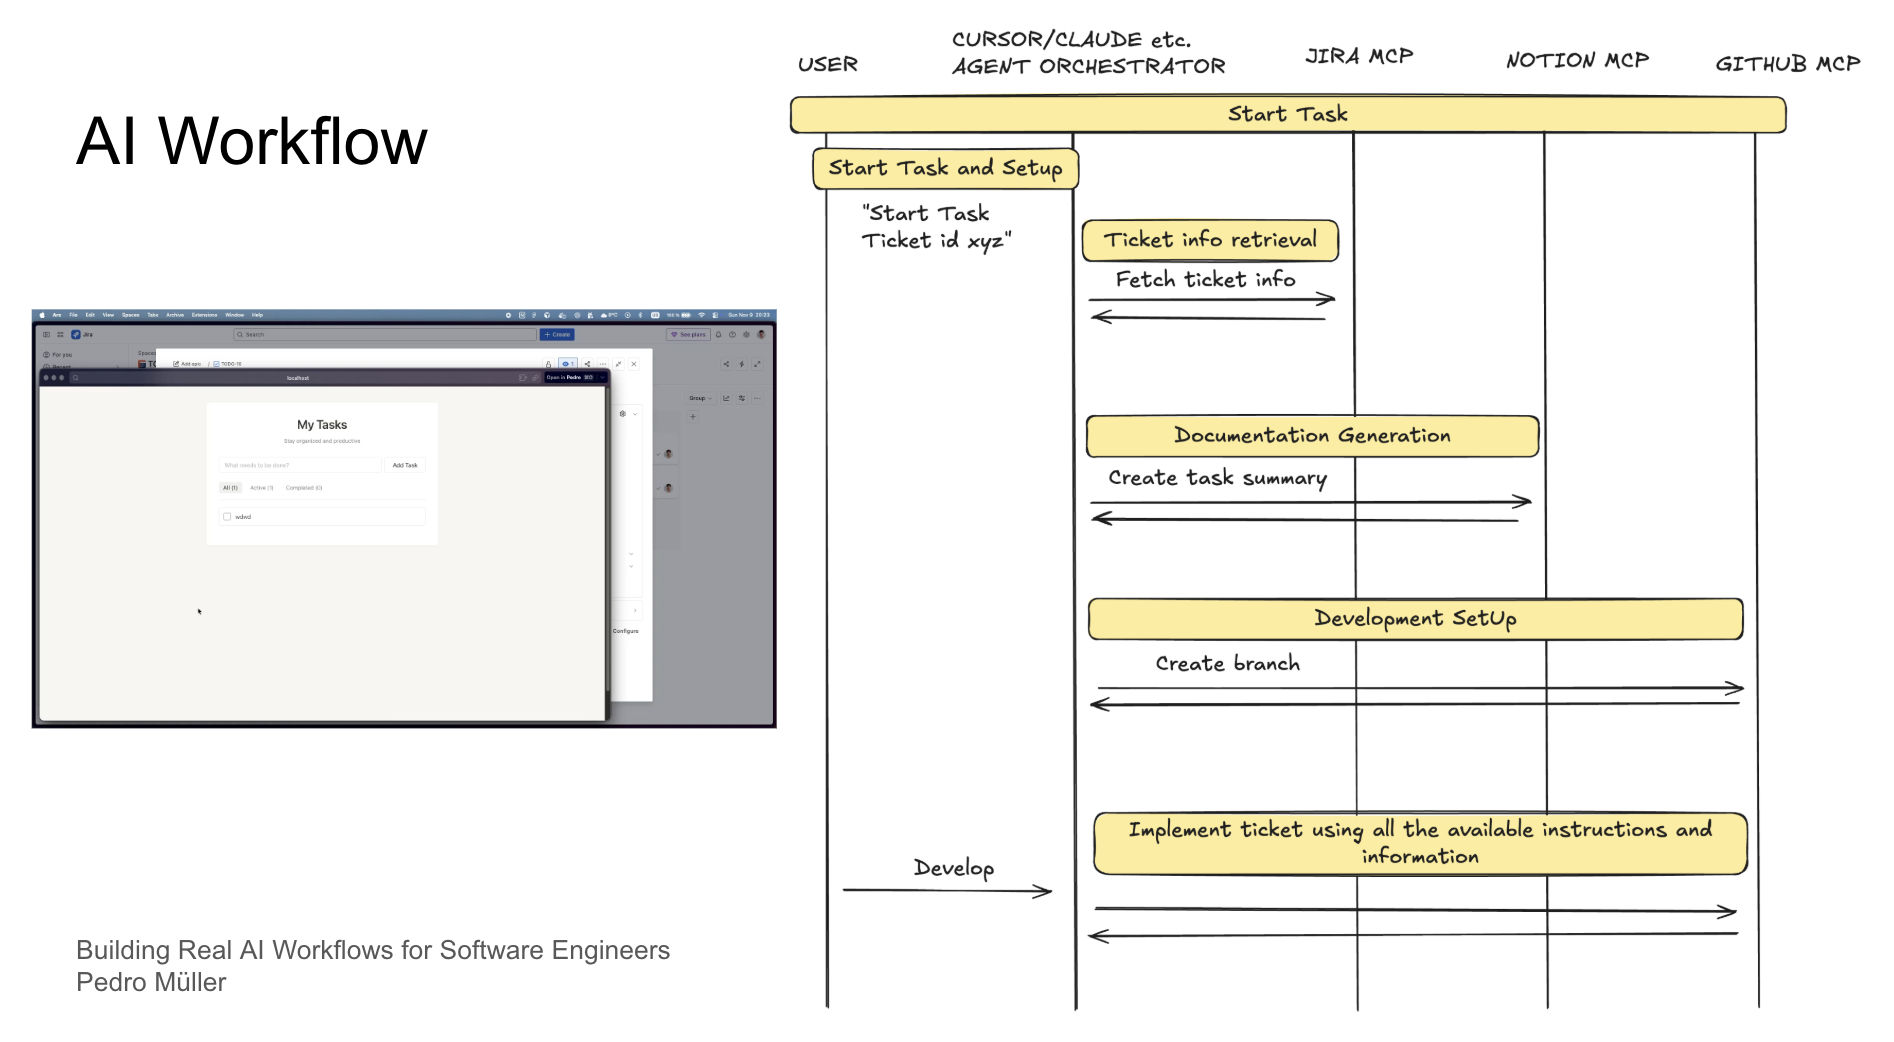1894x1042 pixels.
Task: Open the user avatar in Jira header
Action: [x=761, y=334]
